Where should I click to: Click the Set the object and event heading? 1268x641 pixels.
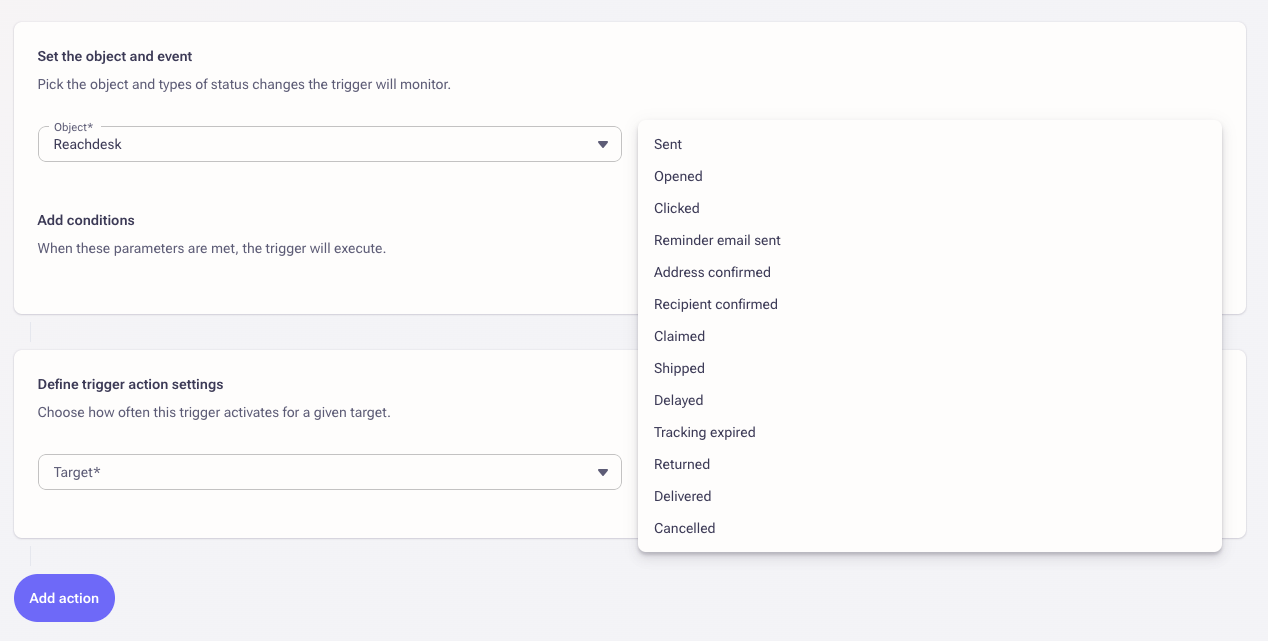[x=115, y=56]
